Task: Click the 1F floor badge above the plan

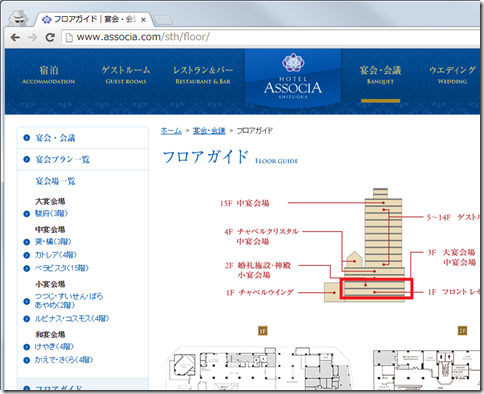Action: click(263, 331)
